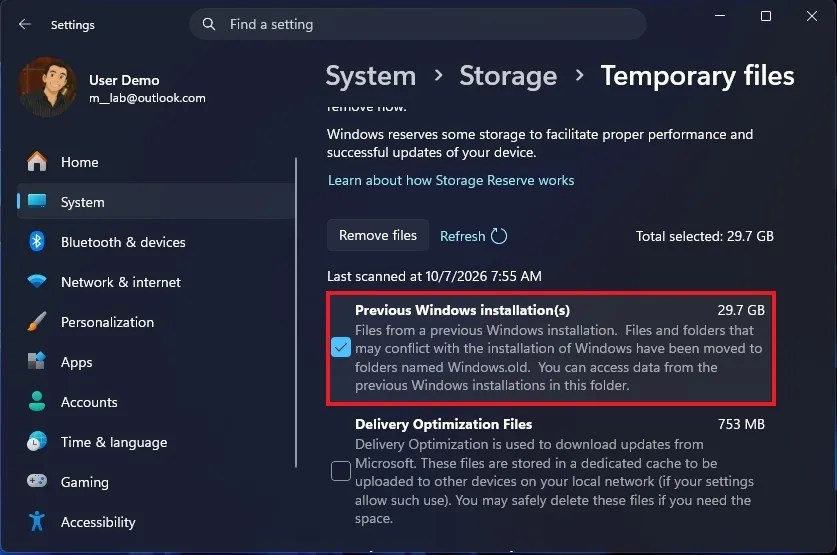Uncheck Previous Windows installation(s) checkbox
Screen dimensions: 837x555
(x=341, y=347)
